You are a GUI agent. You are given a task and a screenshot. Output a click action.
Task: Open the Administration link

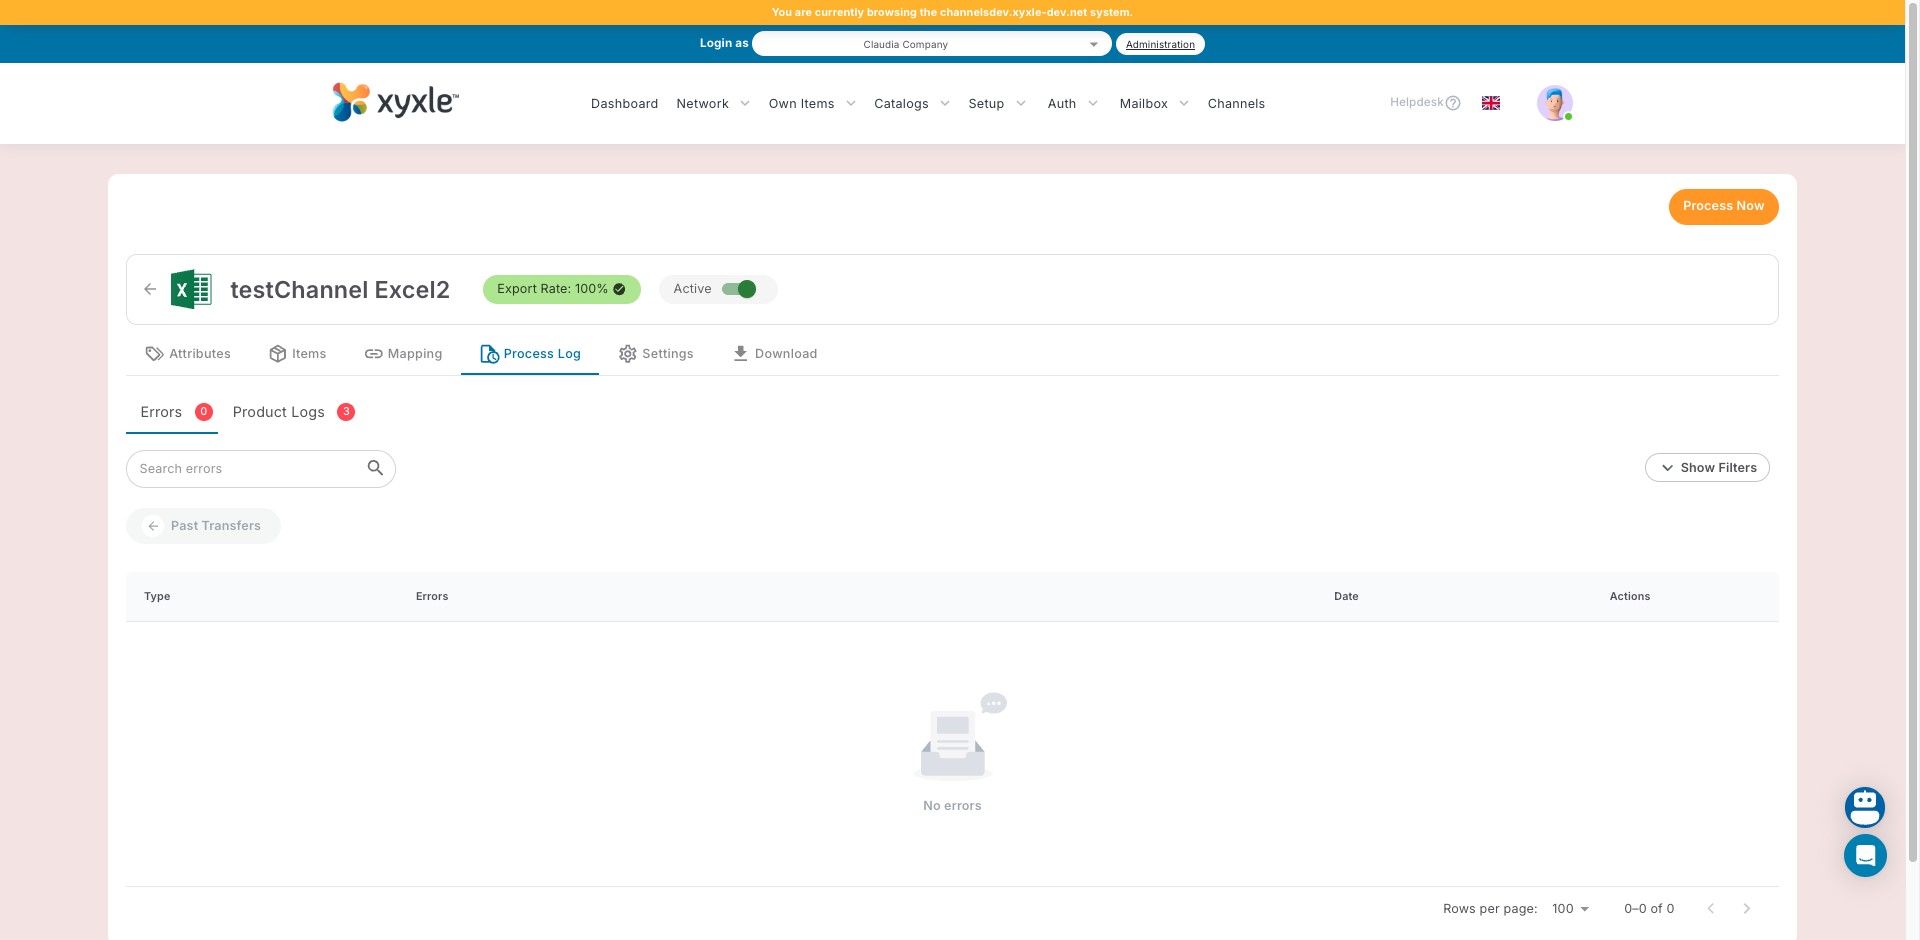[1160, 43]
